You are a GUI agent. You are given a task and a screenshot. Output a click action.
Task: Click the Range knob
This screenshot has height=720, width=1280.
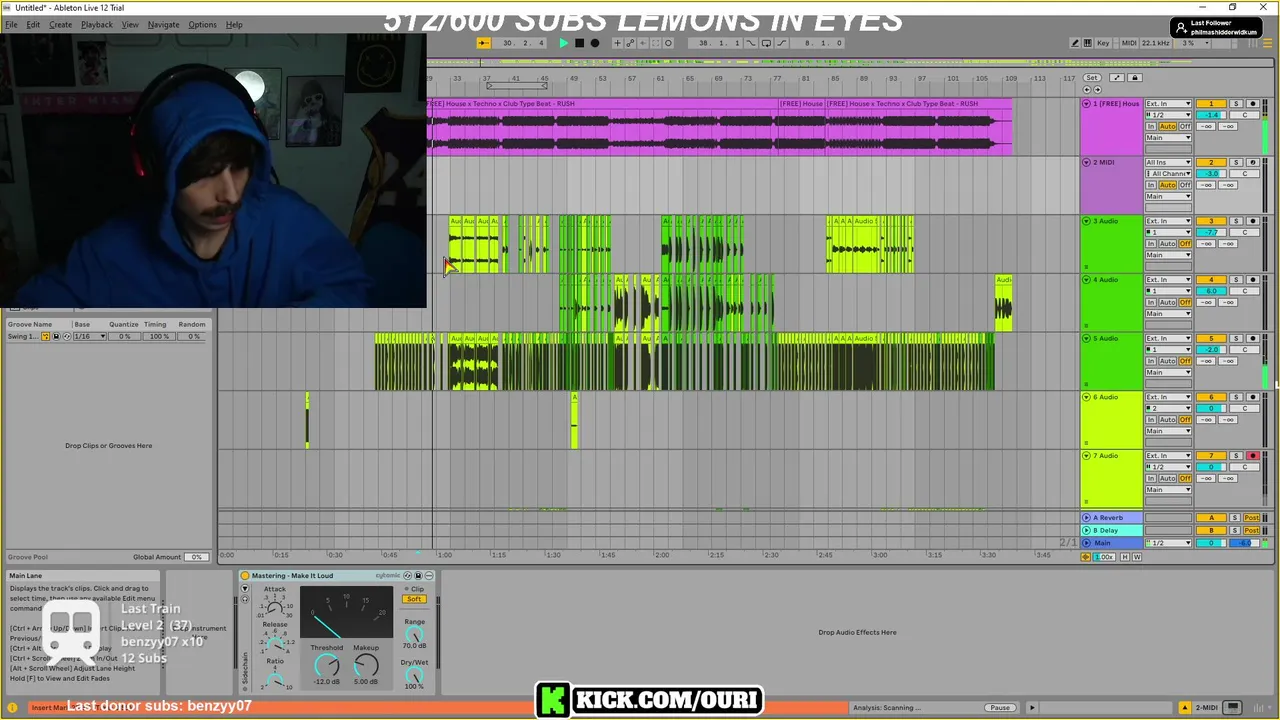[x=414, y=636]
